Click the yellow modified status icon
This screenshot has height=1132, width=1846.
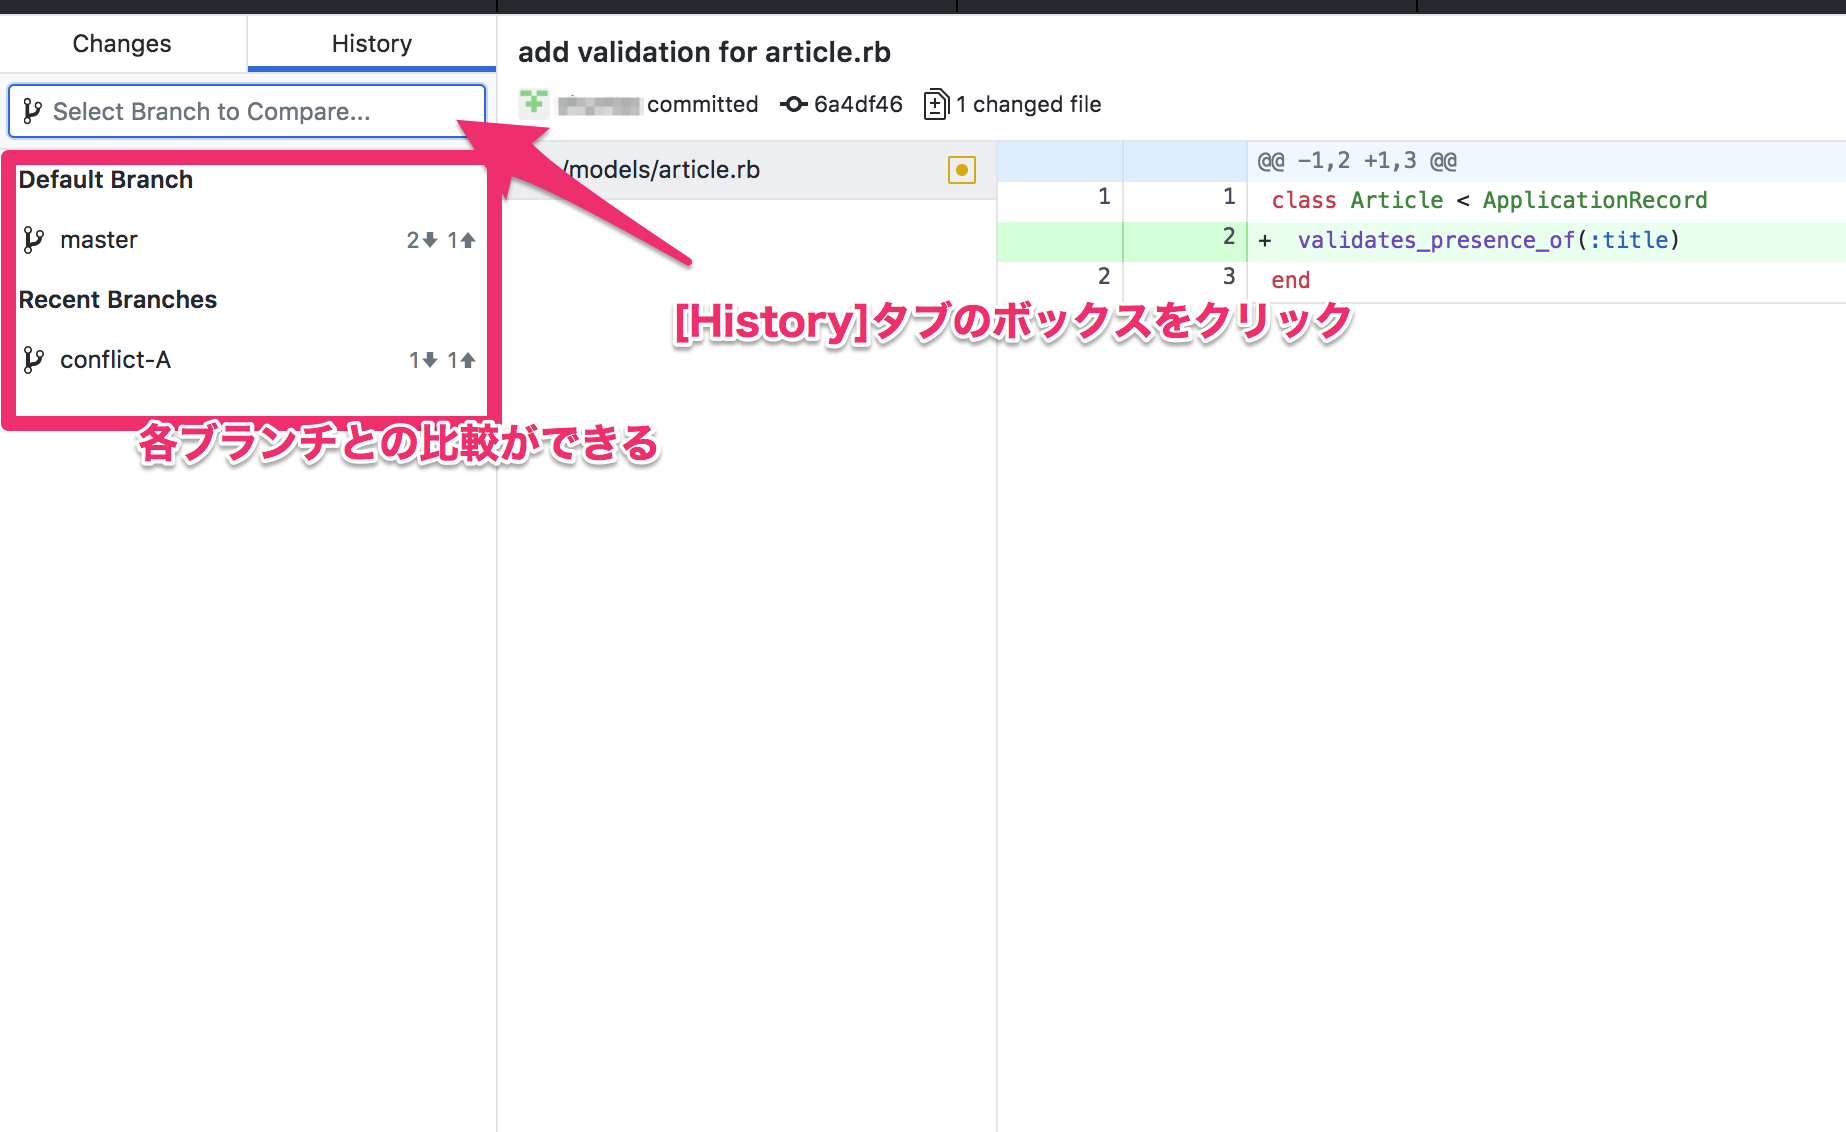[961, 170]
